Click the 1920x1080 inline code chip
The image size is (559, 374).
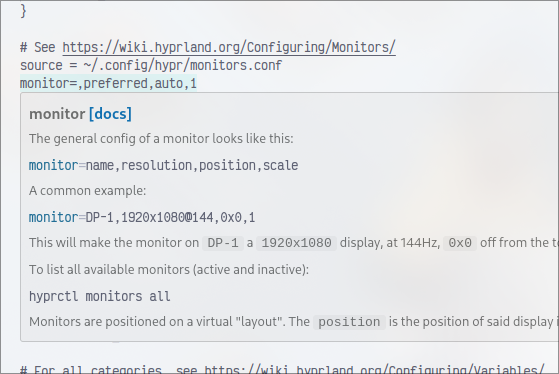296,243
